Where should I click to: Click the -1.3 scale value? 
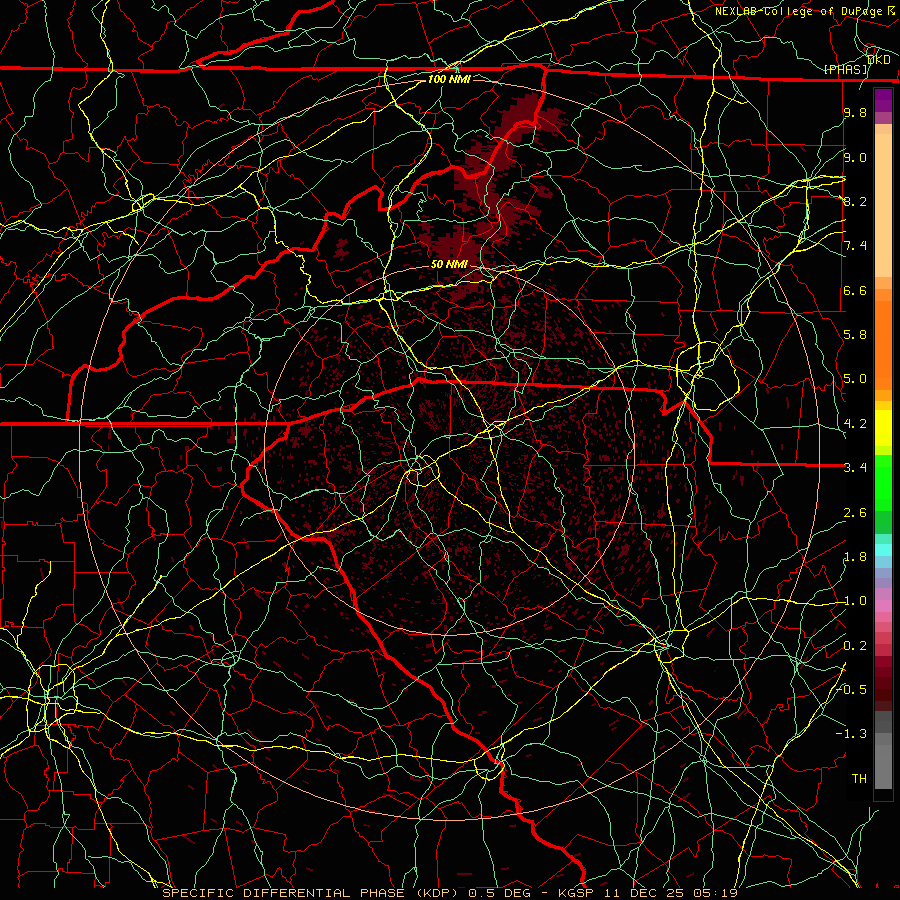(x=852, y=734)
